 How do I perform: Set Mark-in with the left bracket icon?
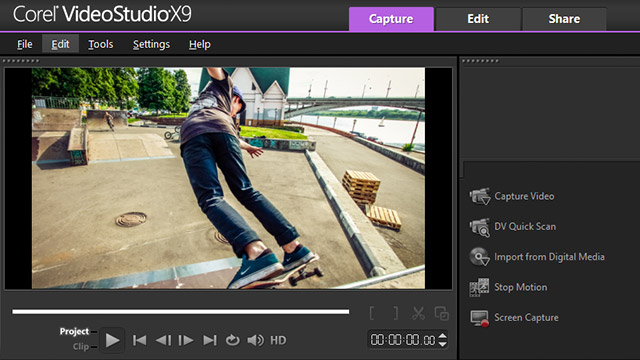coord(372,313)
